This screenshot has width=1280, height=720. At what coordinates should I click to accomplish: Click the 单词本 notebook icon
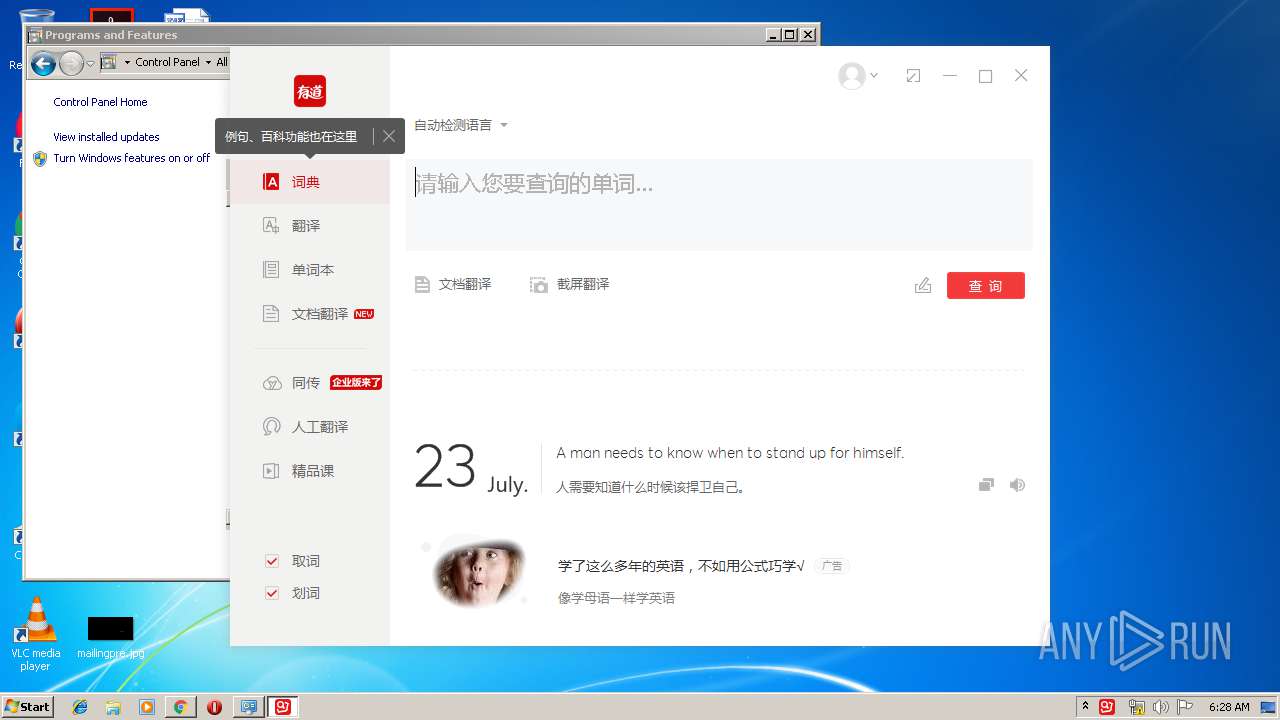point(271,270)
